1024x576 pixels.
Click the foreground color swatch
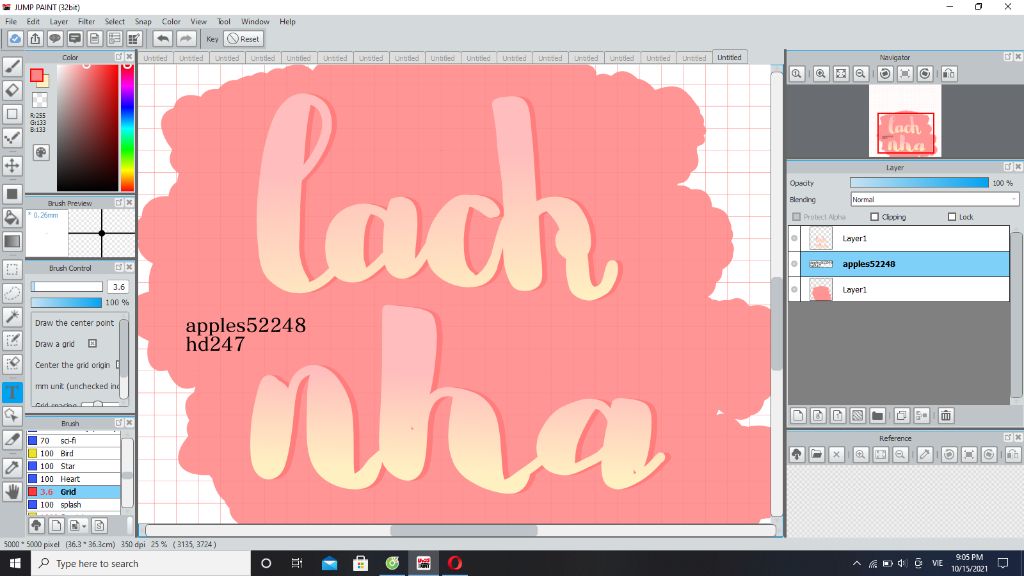(37, 75)
